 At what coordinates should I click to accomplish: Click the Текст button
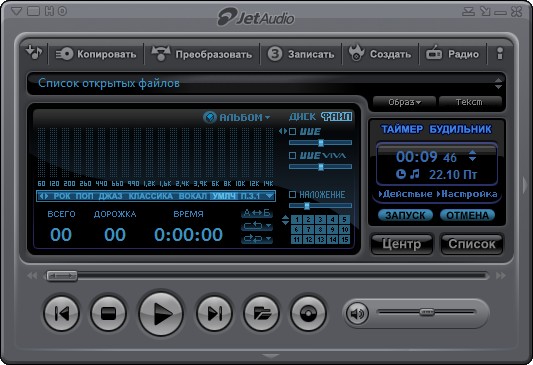[470, 102]
